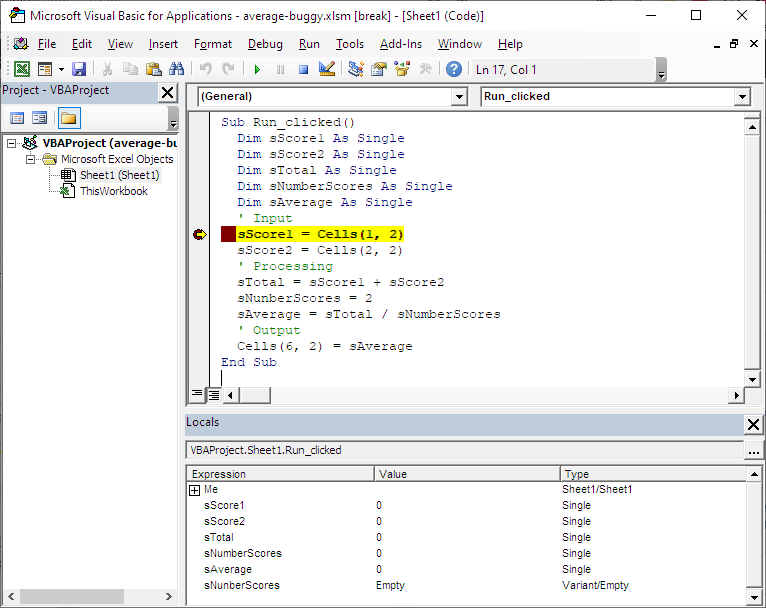Click the Cut scissors icon
This screenshot has width=766, height=608.
(x=107, y=69)
